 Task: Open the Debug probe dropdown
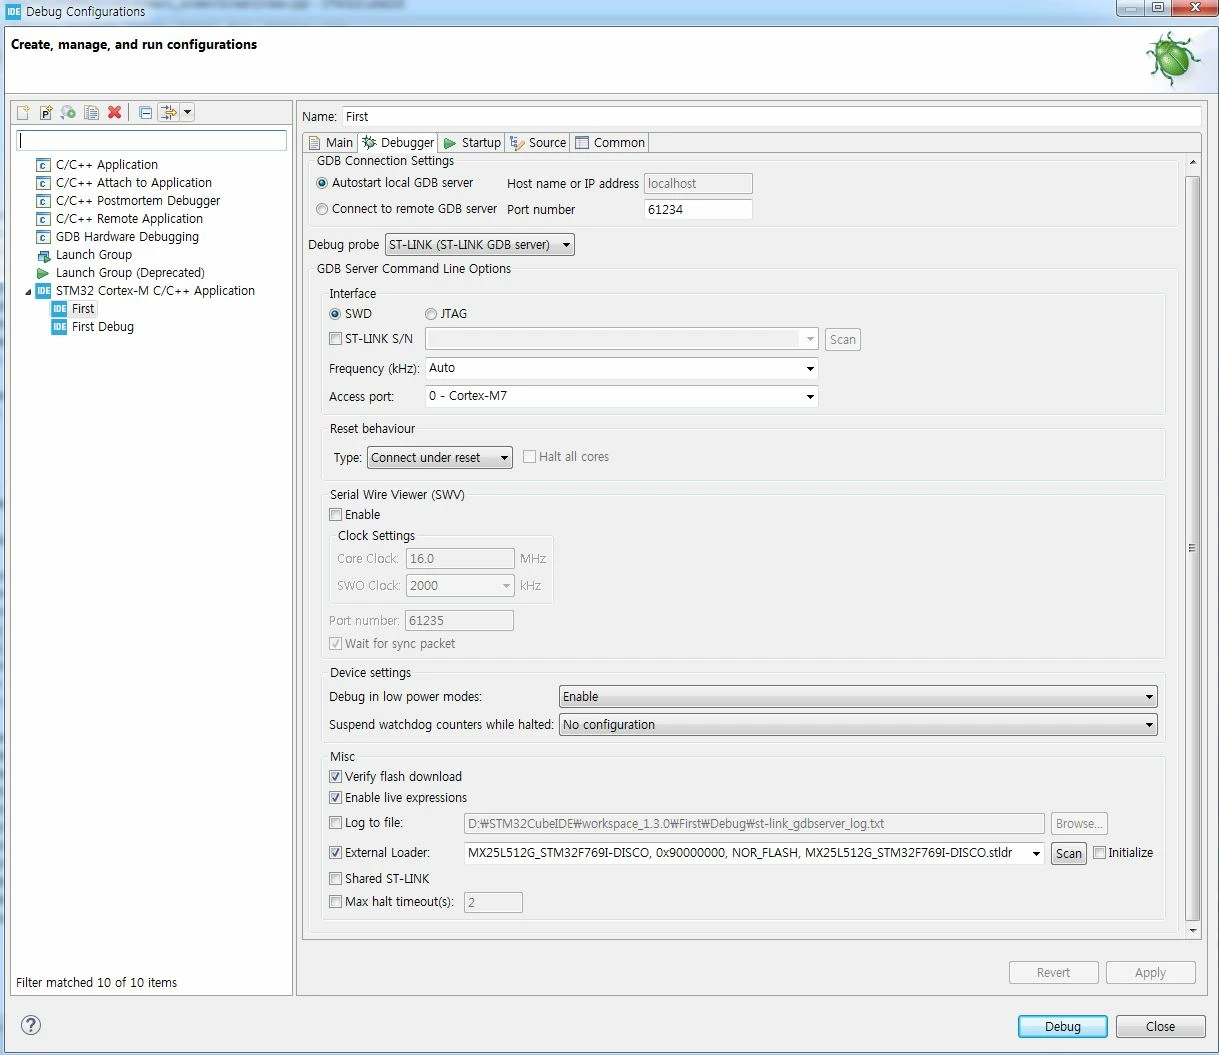pyautogui.click(x=479, y=244)
